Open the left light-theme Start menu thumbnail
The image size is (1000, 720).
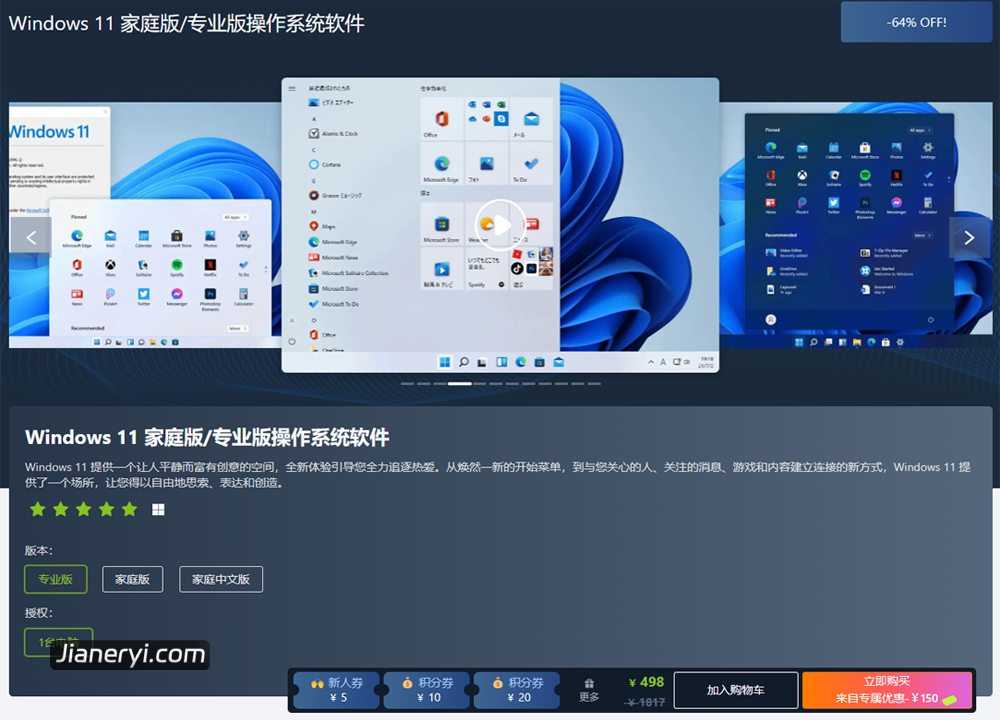coord(145,225)
